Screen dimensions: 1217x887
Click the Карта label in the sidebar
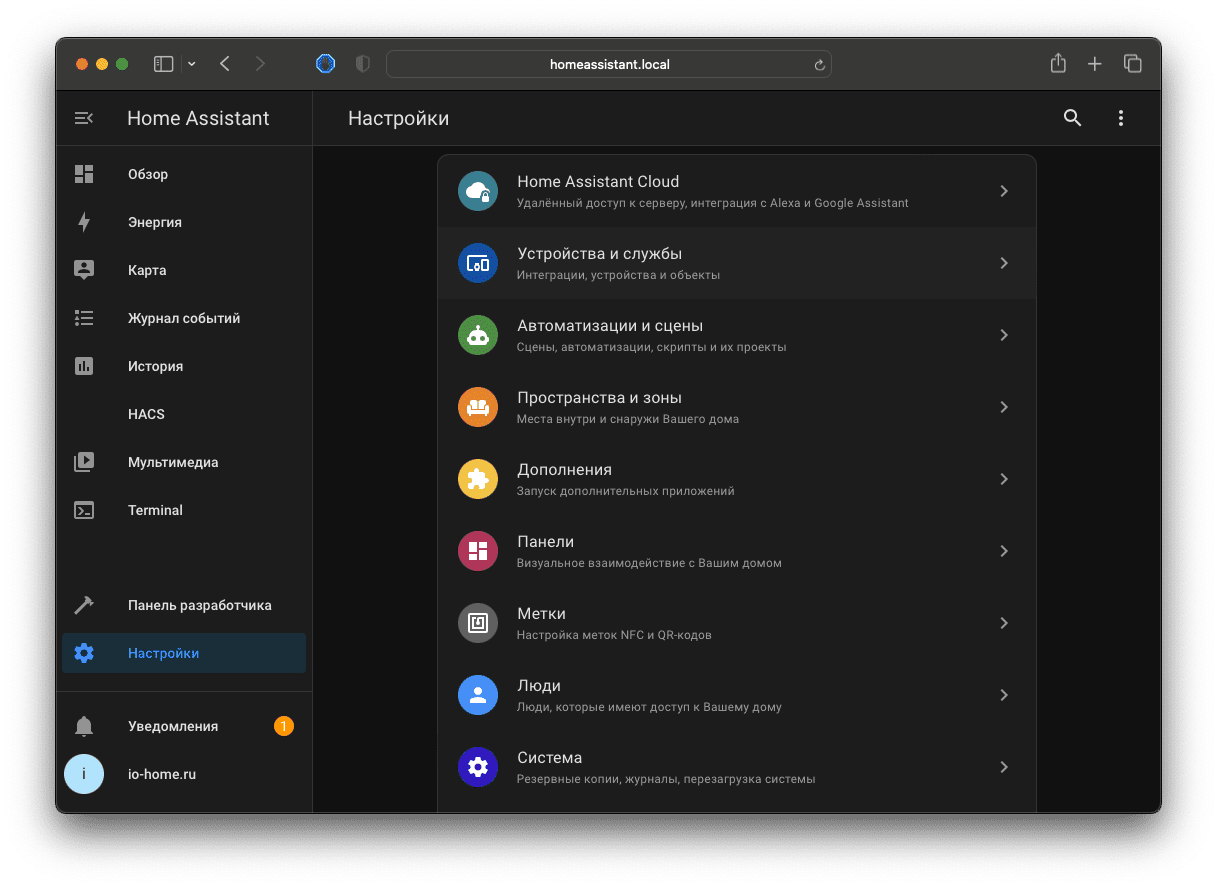(147, 270)
